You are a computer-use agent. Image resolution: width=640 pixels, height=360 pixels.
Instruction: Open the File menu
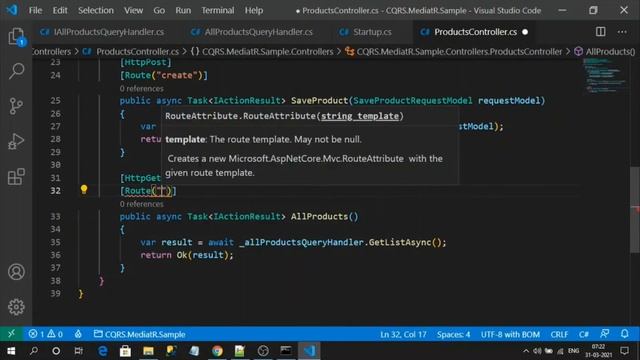click(35, 10)
